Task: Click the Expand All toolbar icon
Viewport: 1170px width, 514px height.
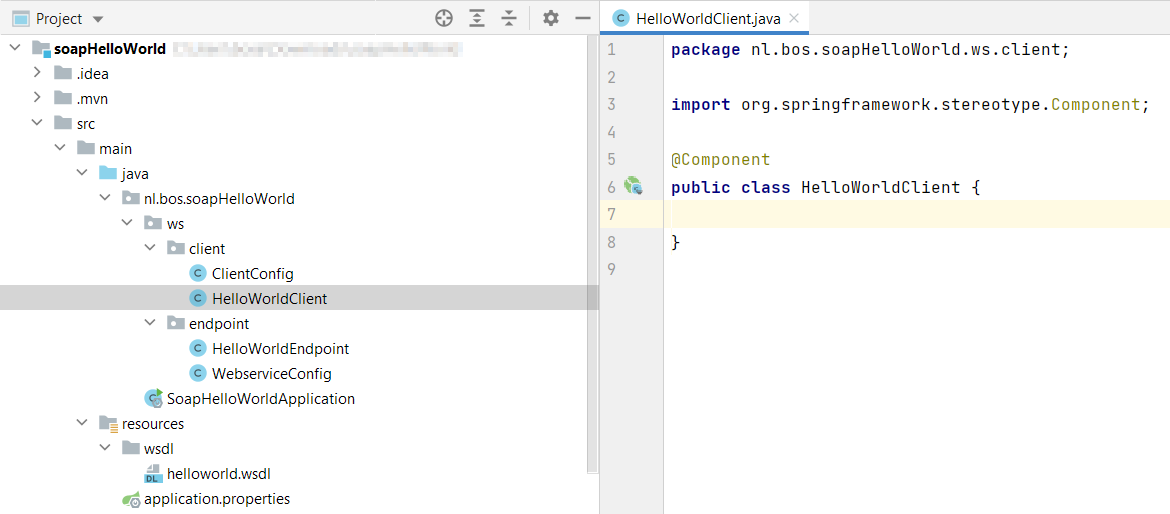Action: coord(477,18)
